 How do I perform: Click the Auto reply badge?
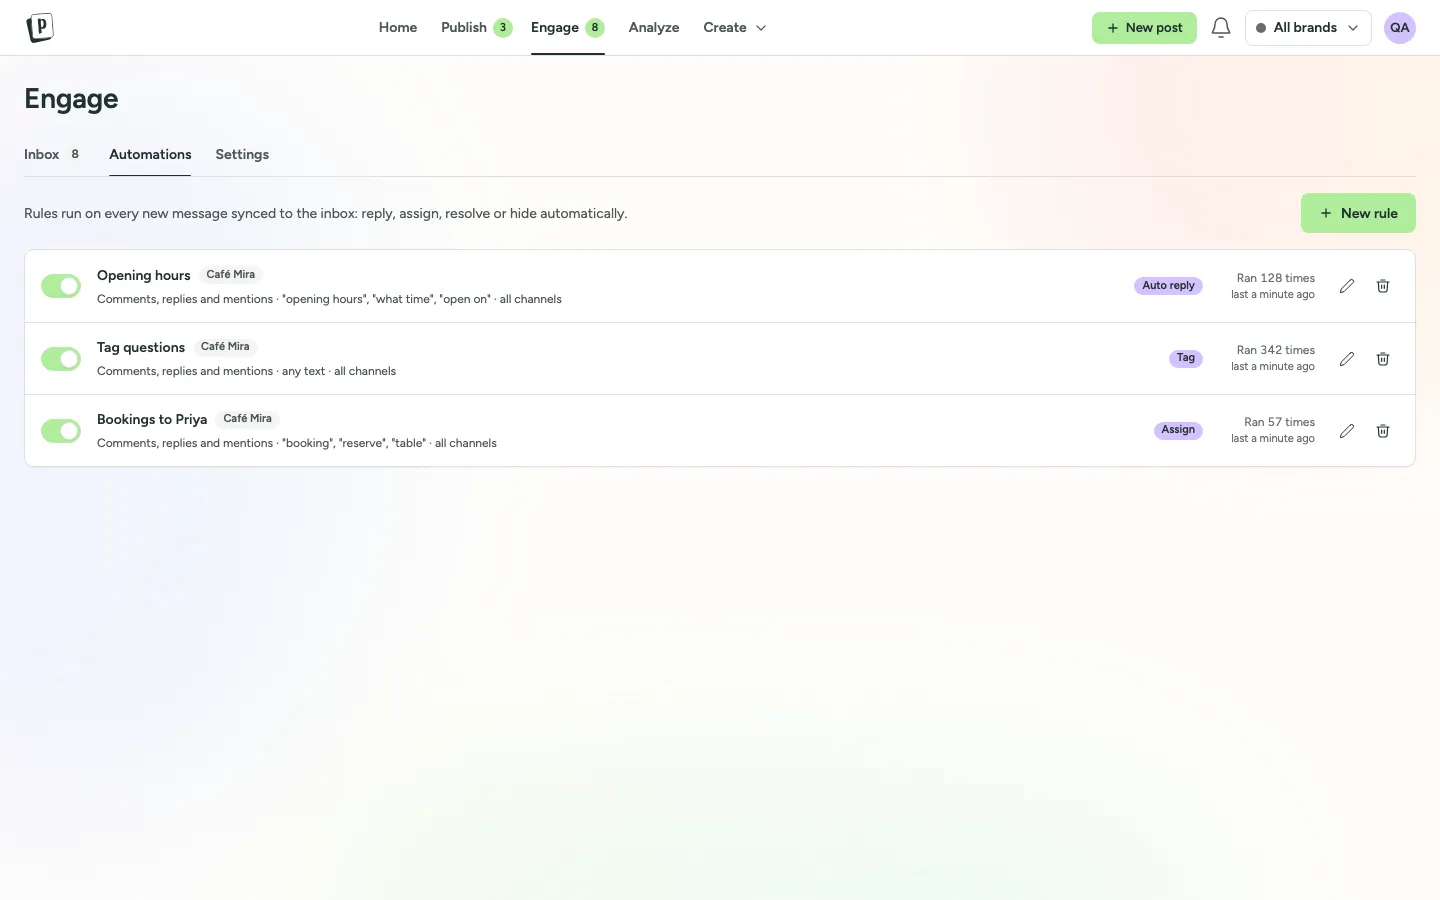(x=1168, y=286)
